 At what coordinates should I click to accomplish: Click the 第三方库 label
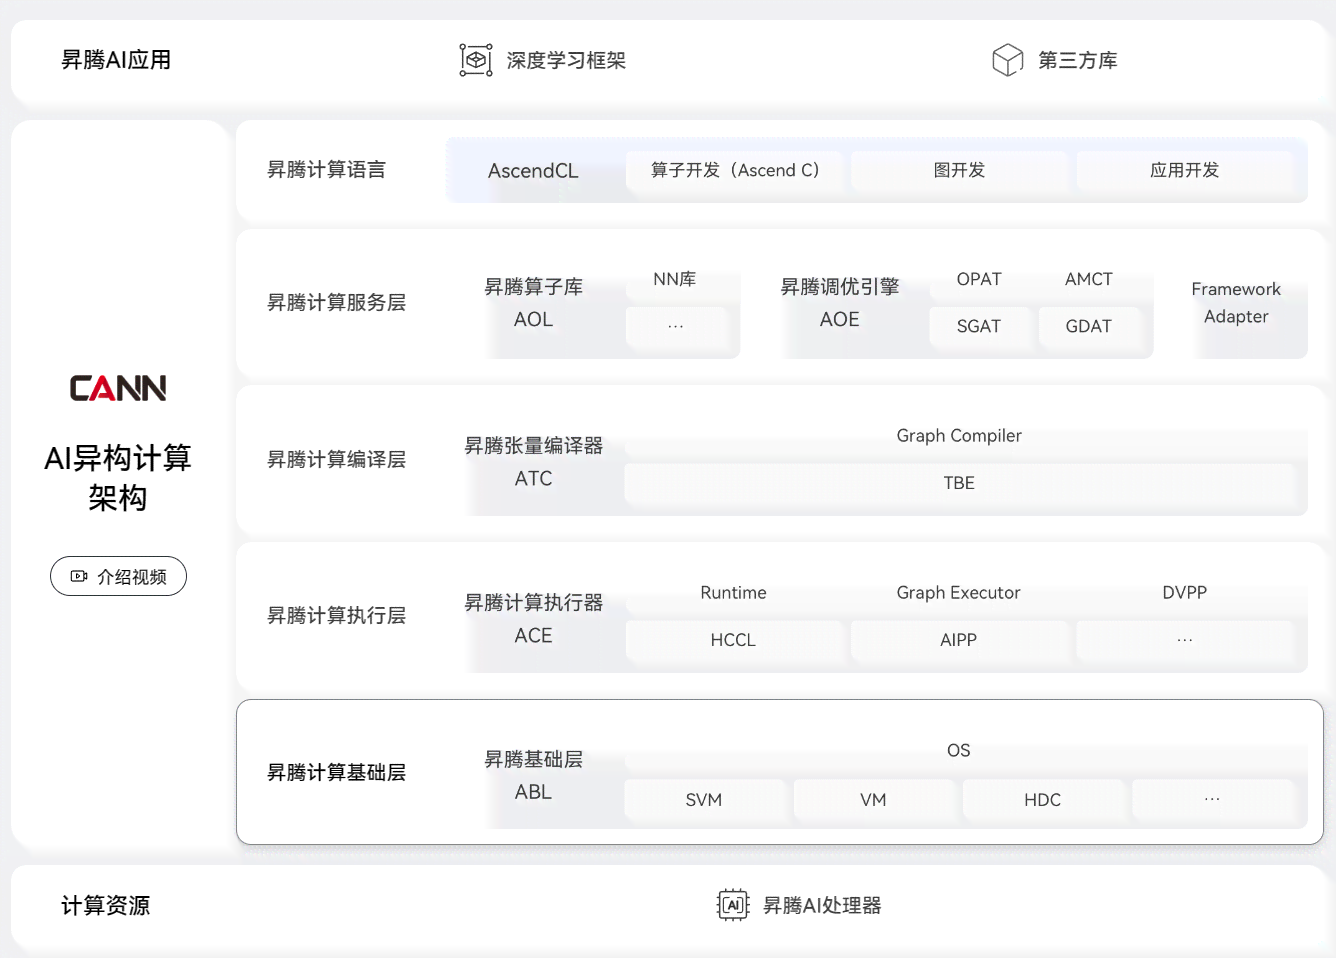[1077, 60]
